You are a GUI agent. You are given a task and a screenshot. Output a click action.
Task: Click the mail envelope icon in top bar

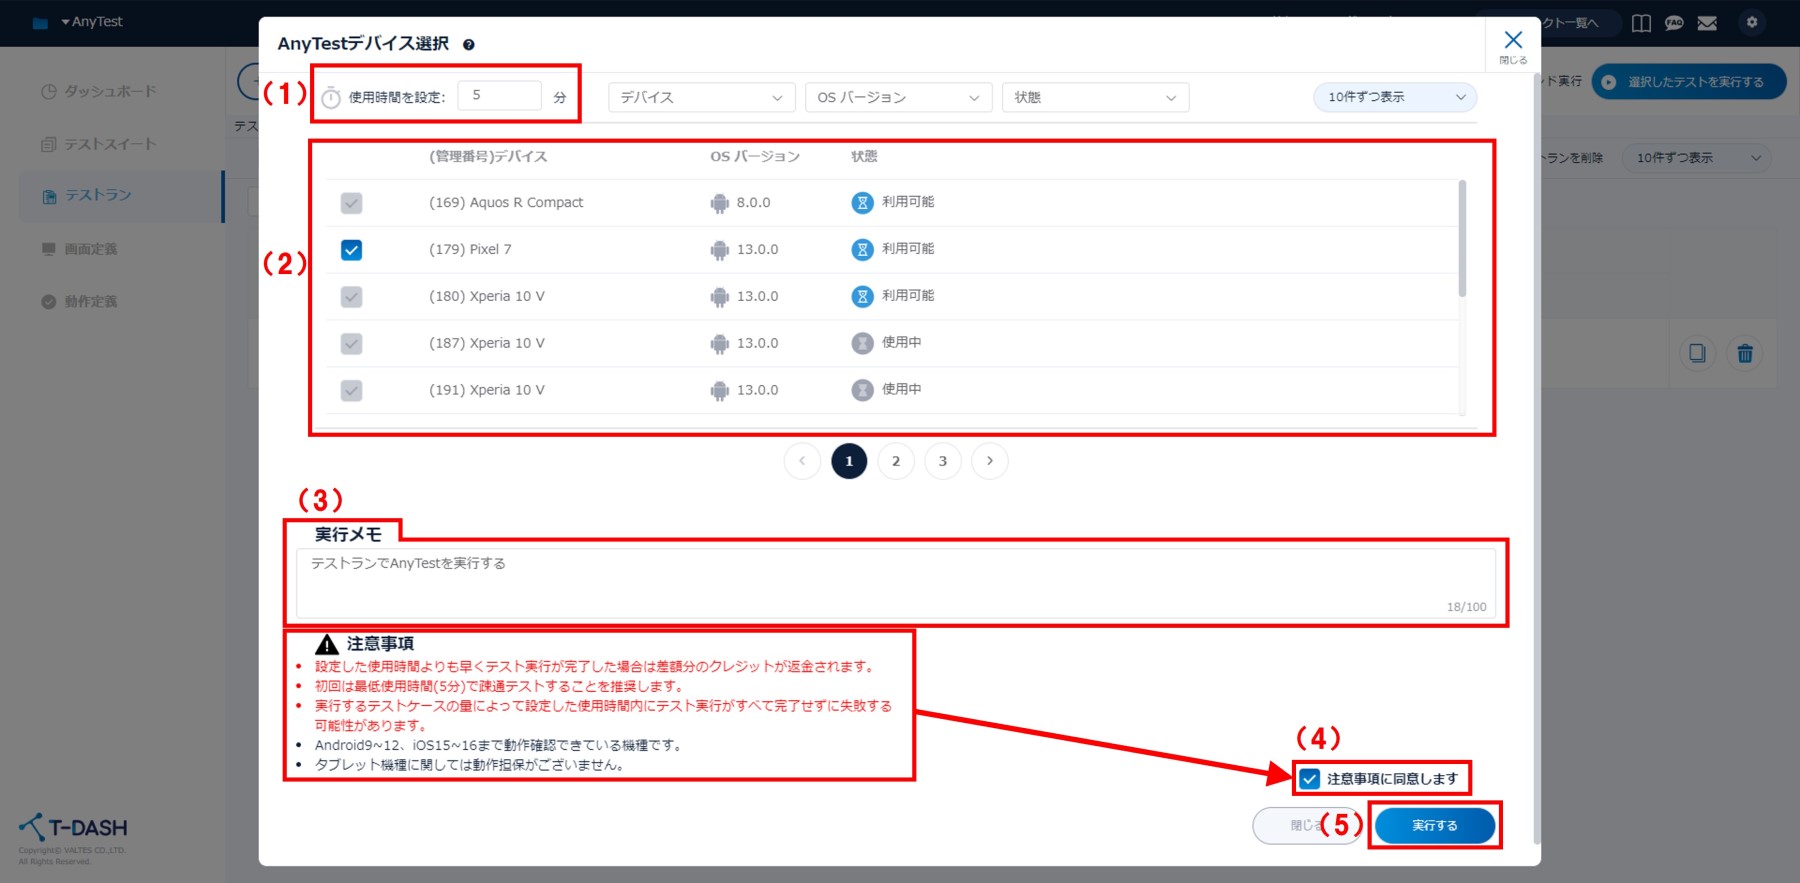coord(1707,23)
